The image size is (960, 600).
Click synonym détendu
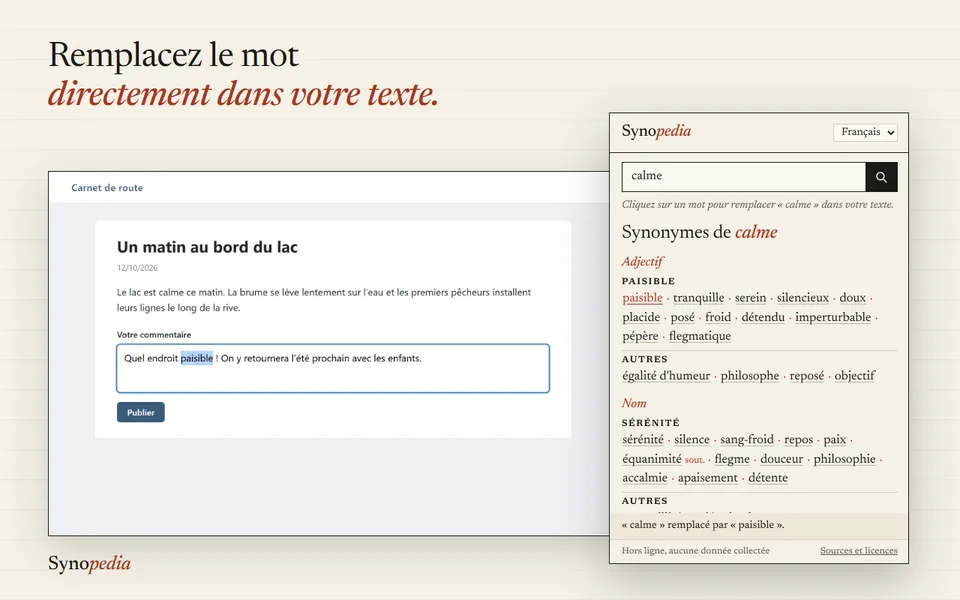pos(763,317)
